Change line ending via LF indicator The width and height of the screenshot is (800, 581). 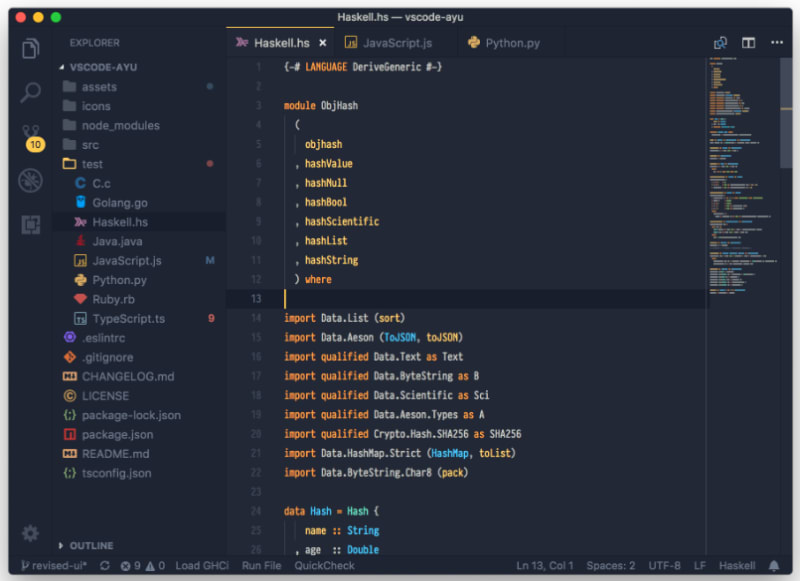pyautogui.click(x=699, y=566)
